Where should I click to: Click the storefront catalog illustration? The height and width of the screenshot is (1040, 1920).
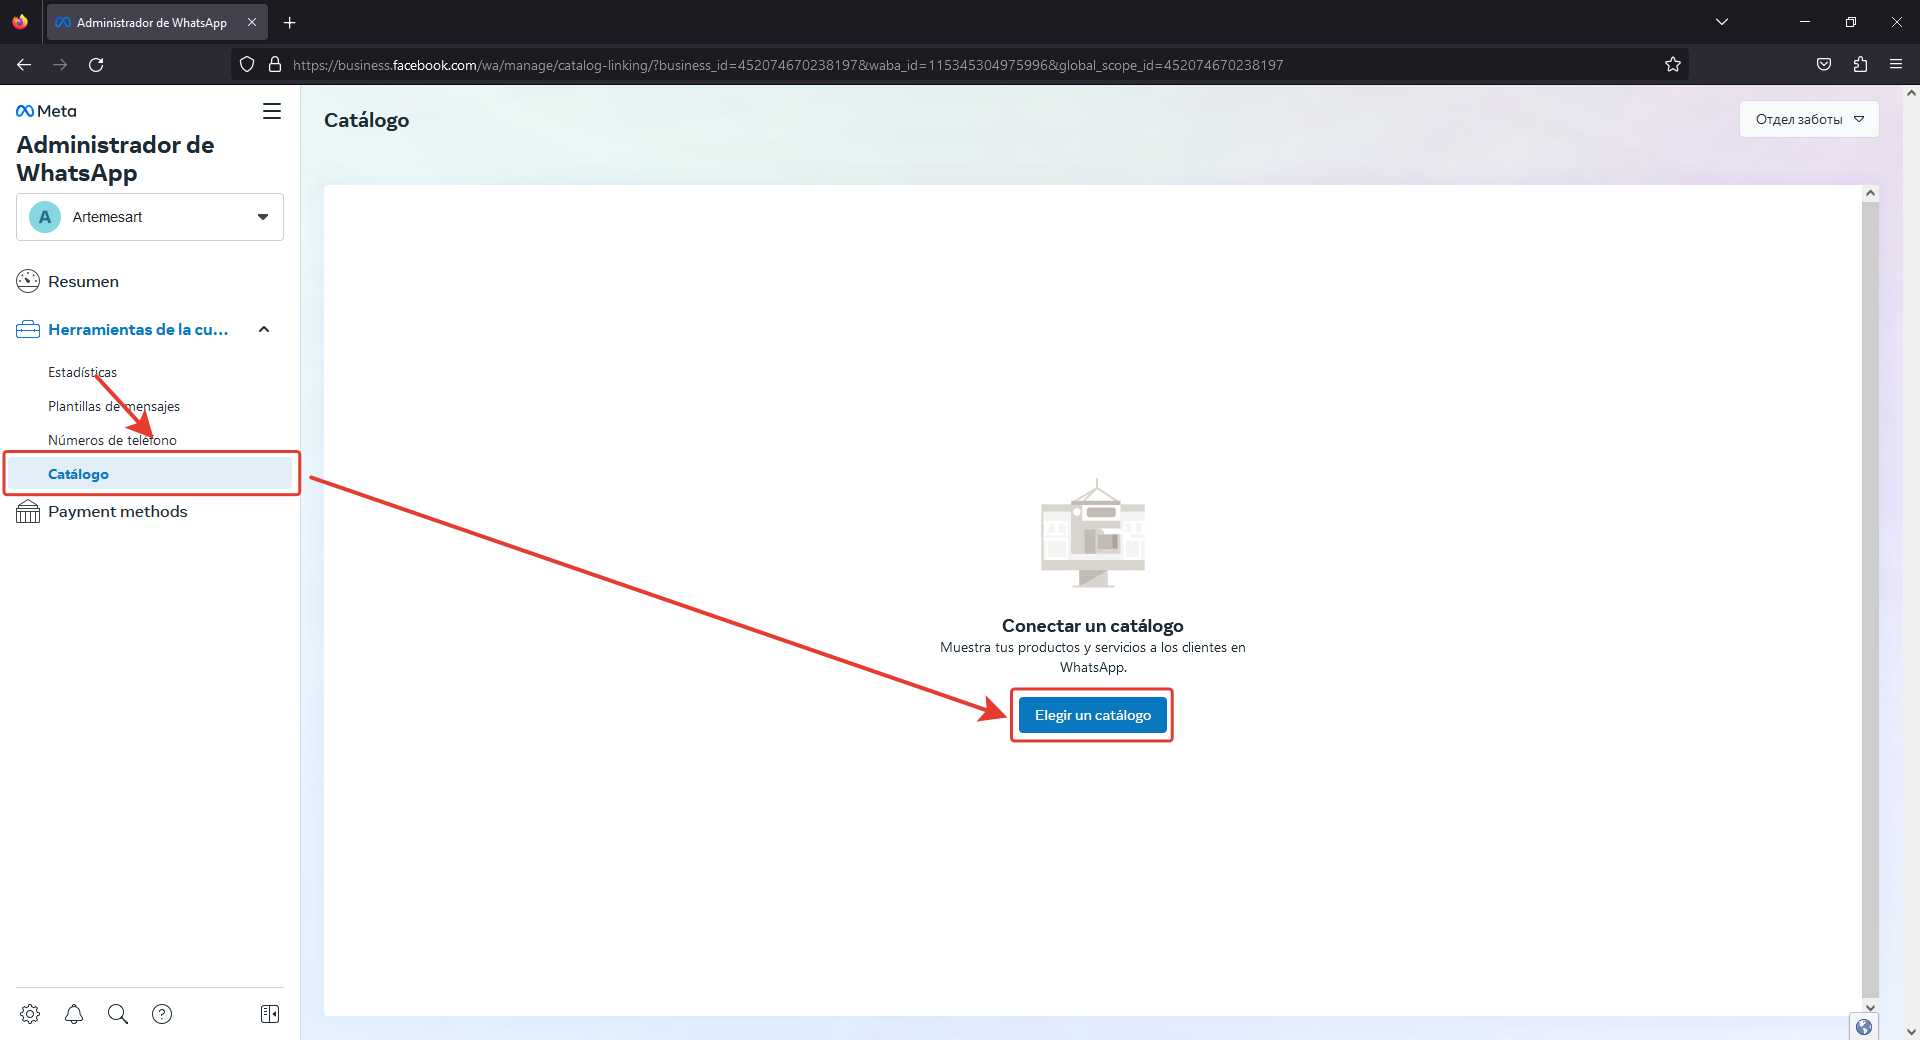(x=1093, y=533)
